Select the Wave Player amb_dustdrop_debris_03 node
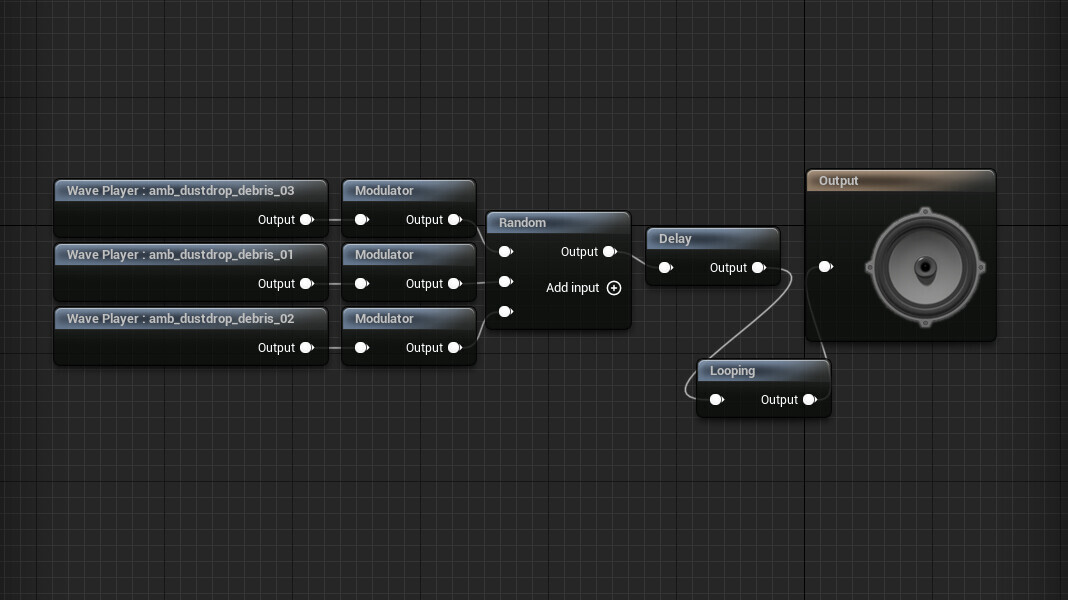 coord(190,191)
